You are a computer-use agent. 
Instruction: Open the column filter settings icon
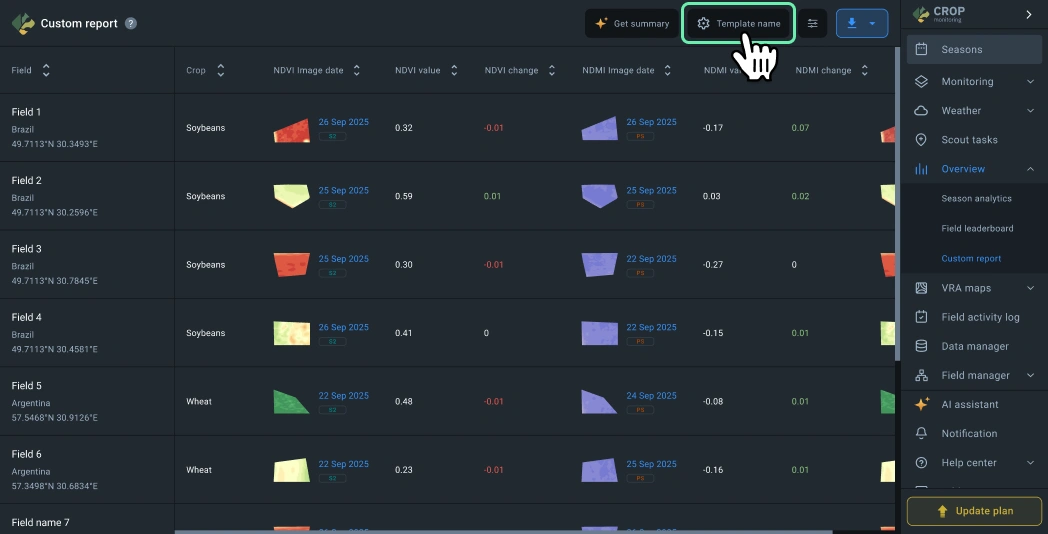pos(812,23)
